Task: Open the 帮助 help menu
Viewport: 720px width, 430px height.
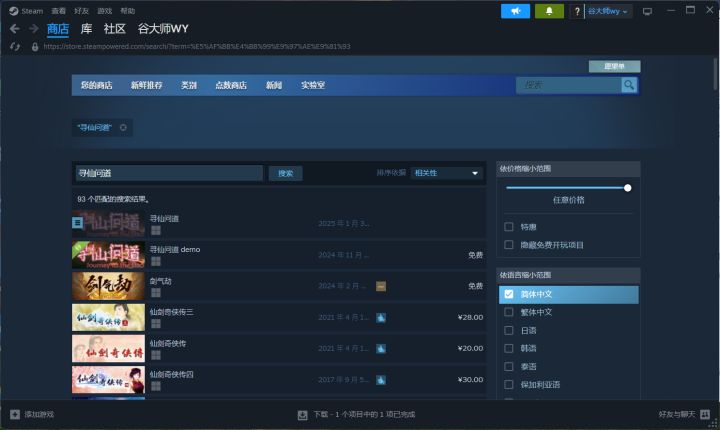Action: [x=128, y=11]
